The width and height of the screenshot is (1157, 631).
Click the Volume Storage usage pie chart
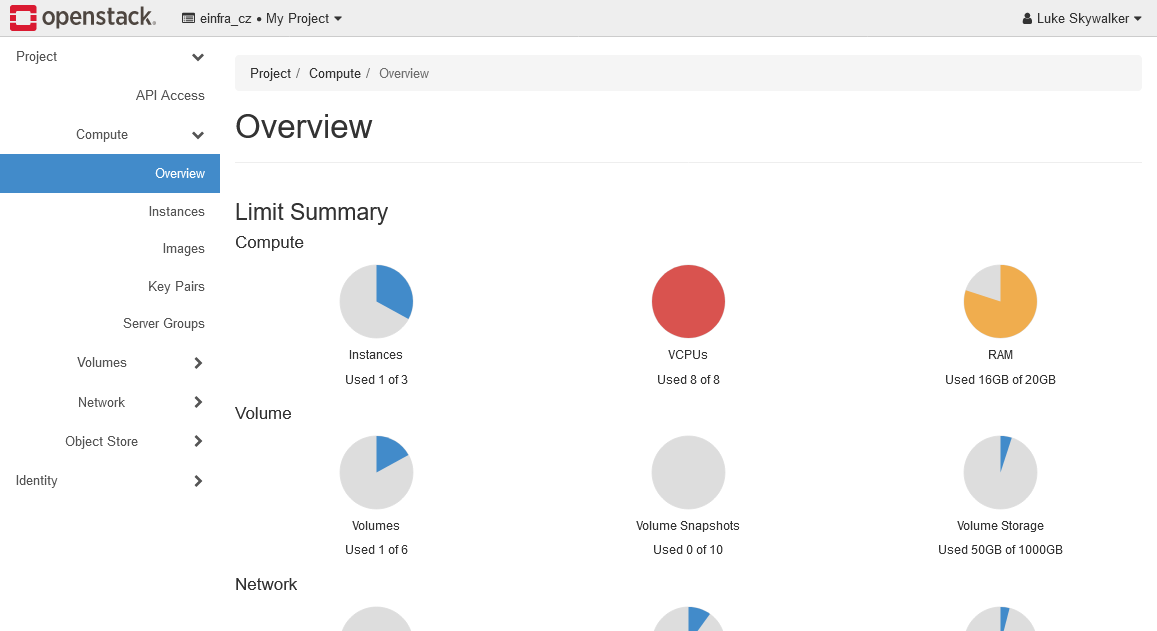(x=1000, y=471)
